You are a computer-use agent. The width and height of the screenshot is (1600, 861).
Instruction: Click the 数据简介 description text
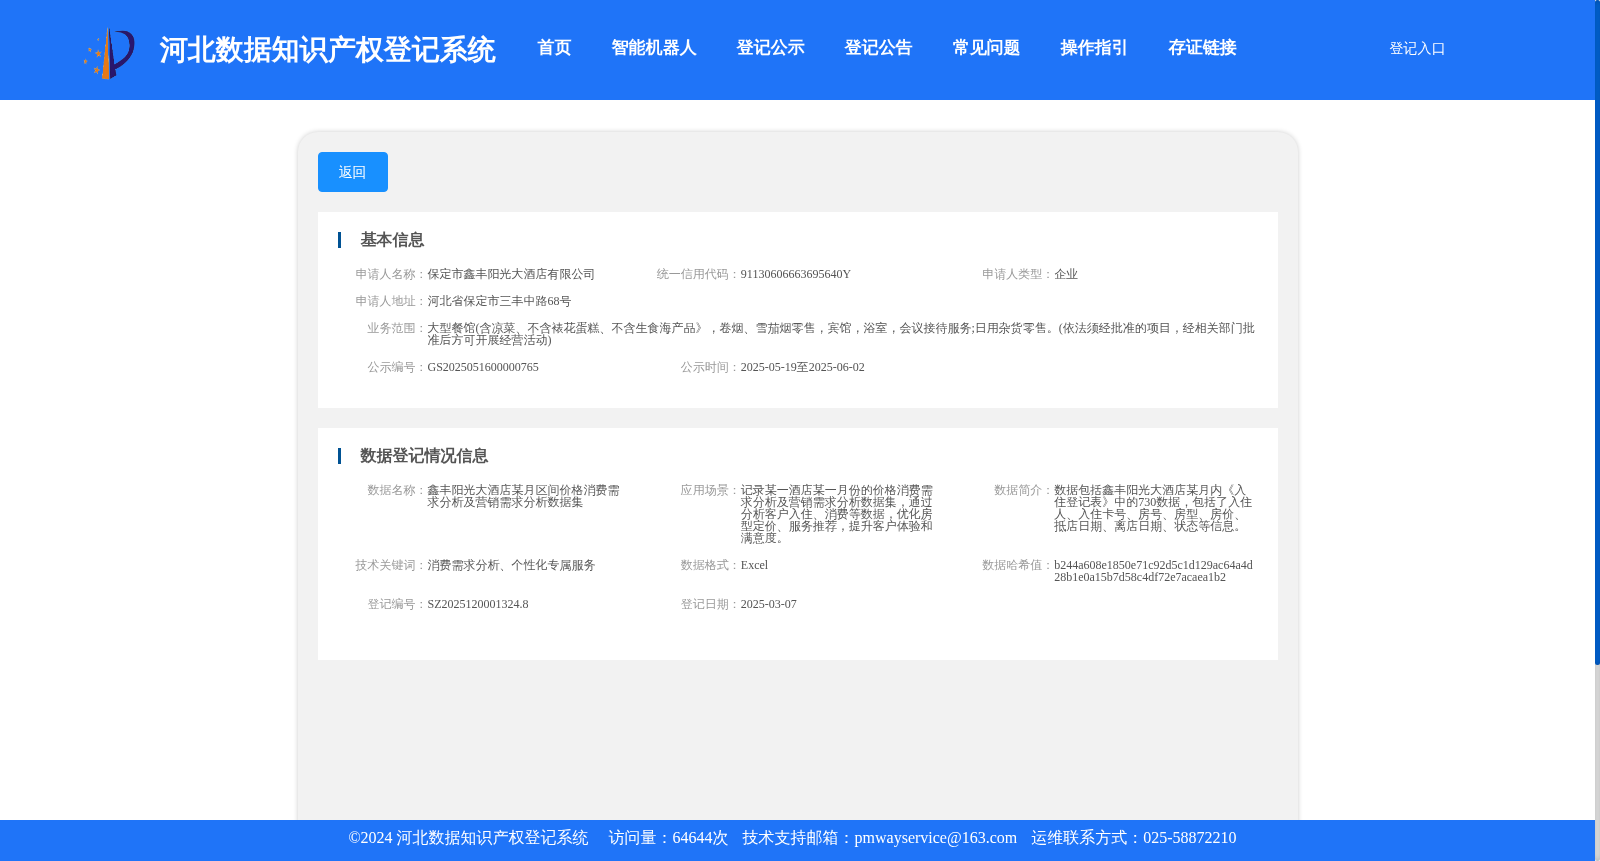[x=1153, y=508]
